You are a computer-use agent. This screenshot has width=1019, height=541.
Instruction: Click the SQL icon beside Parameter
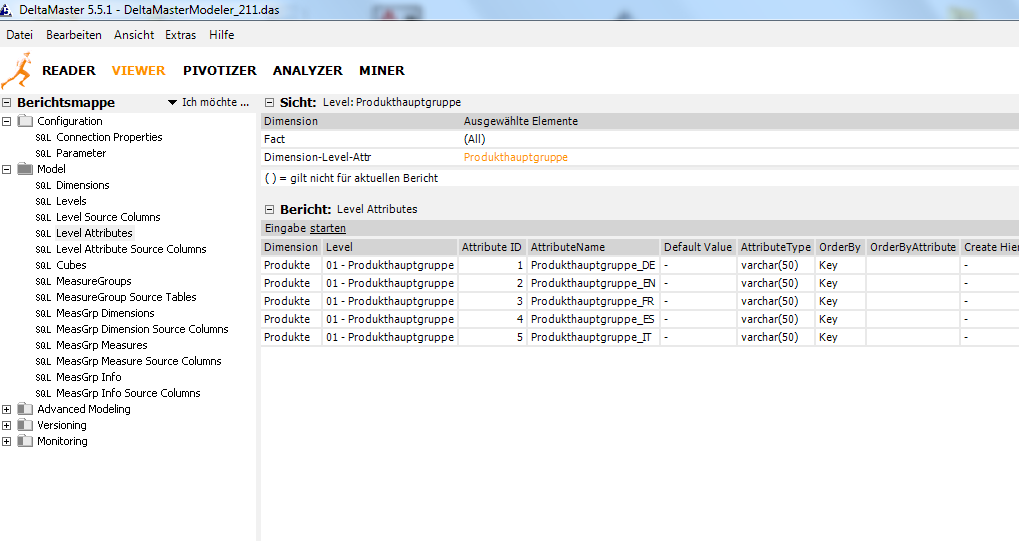[43, 153]
